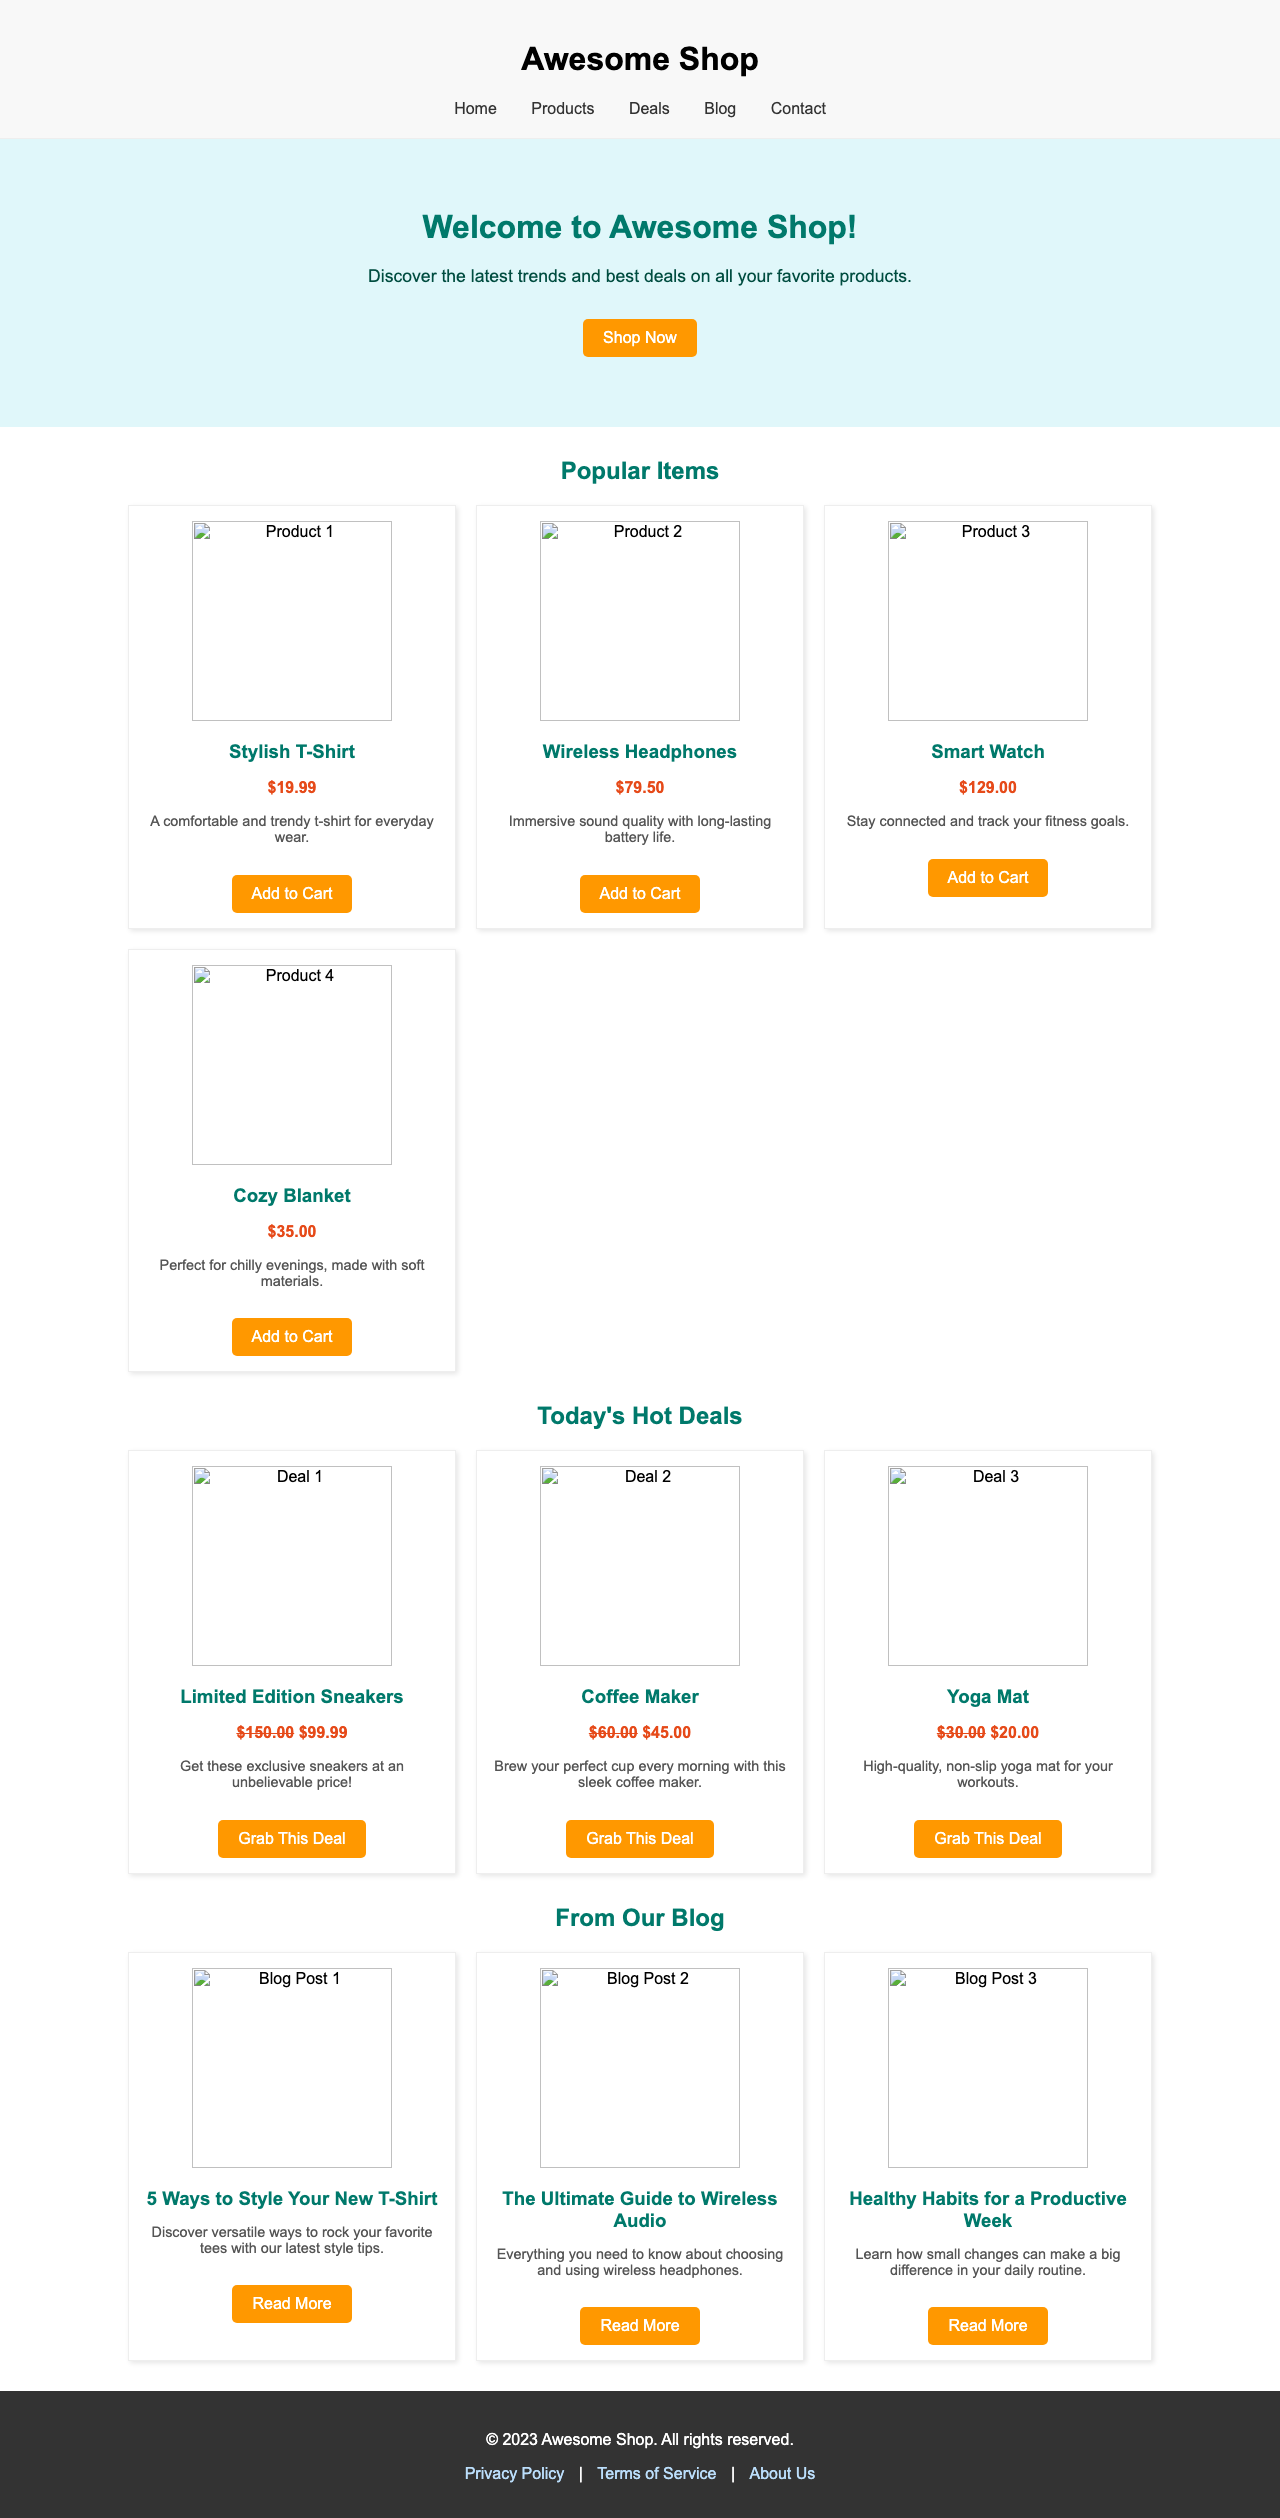Click the Smart Watch product image

coord(987,618)
